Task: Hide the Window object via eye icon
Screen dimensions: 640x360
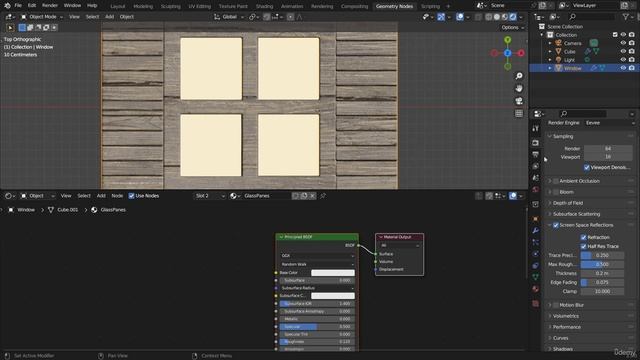Action: [623, 68]
